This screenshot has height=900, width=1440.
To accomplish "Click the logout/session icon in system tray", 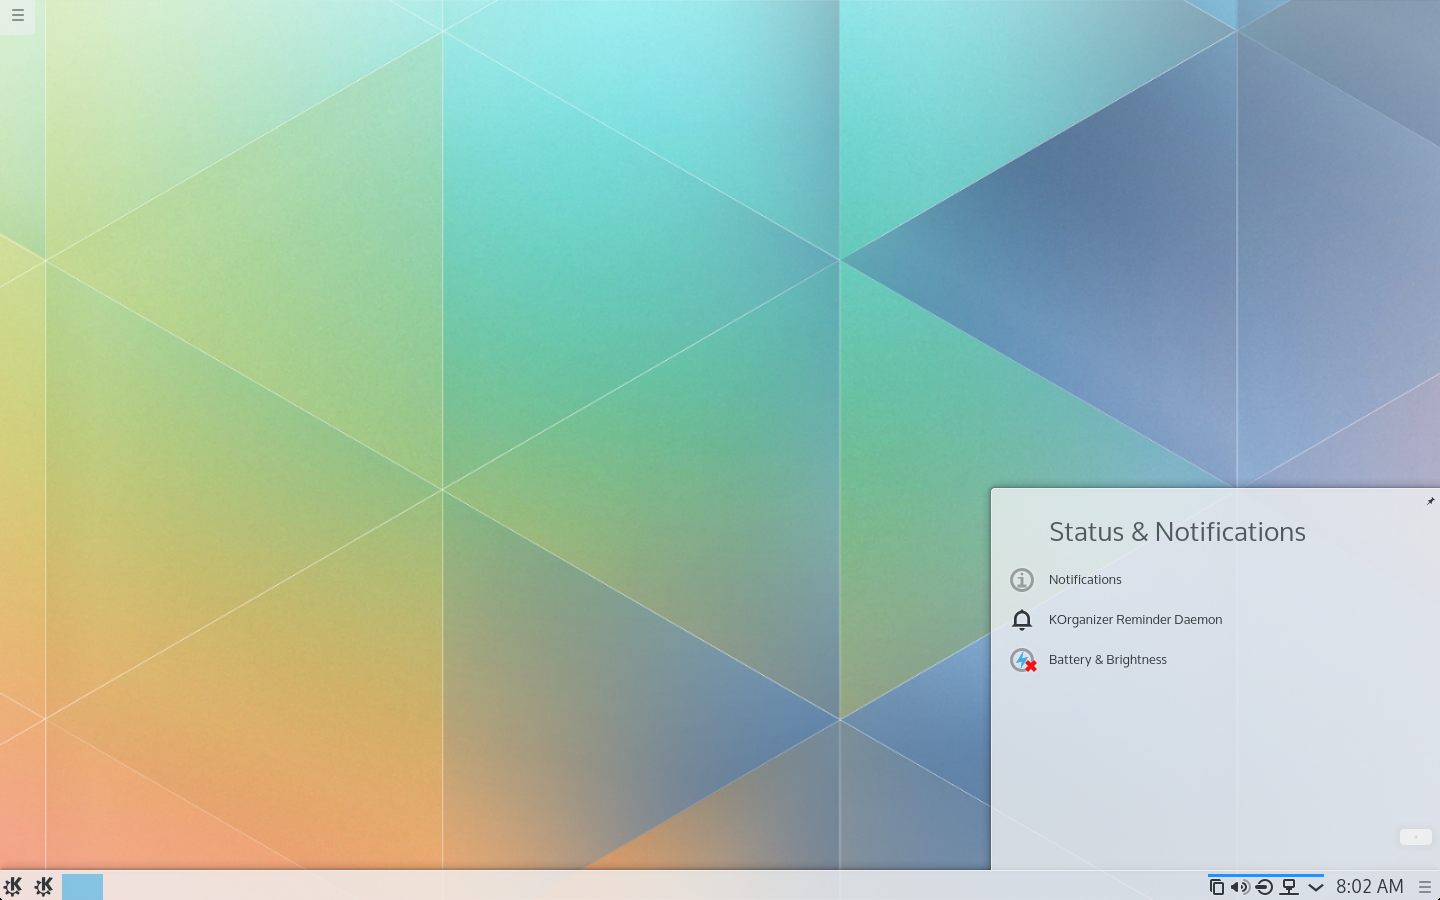I will 1262,886.
